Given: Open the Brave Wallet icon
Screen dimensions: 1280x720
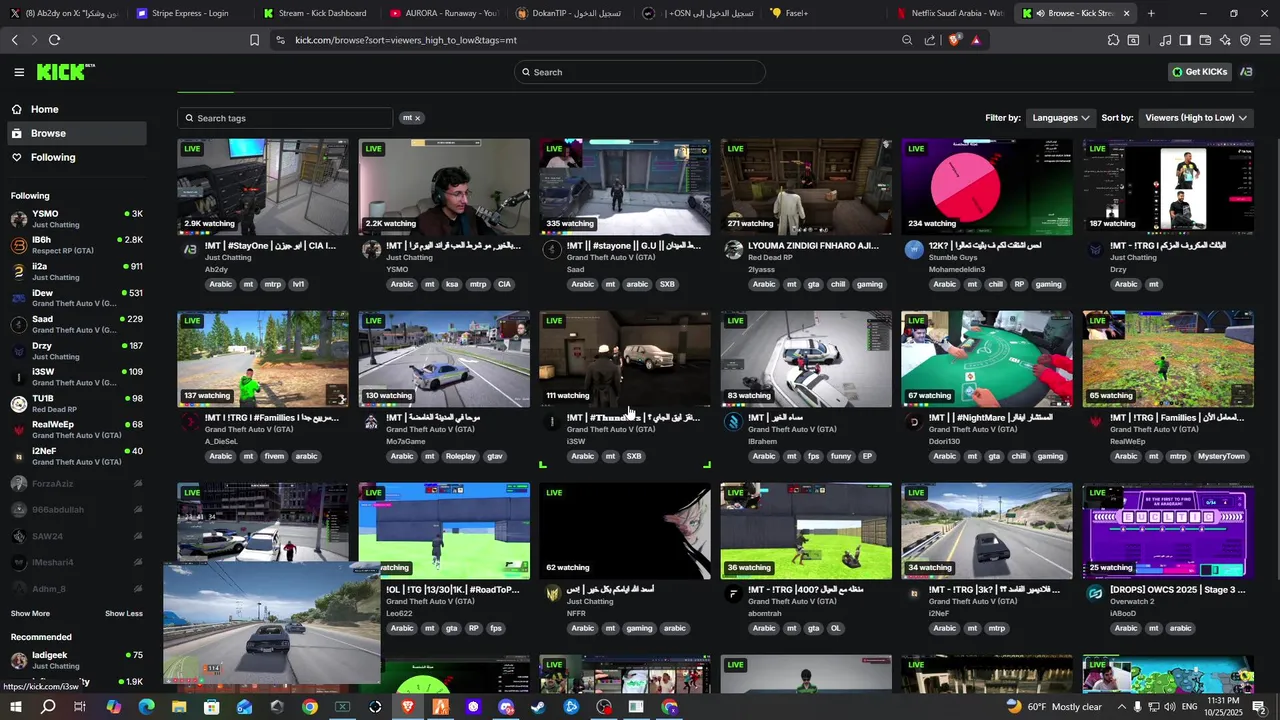Looking at the screenshot, I should click(x=1205, y=40).
